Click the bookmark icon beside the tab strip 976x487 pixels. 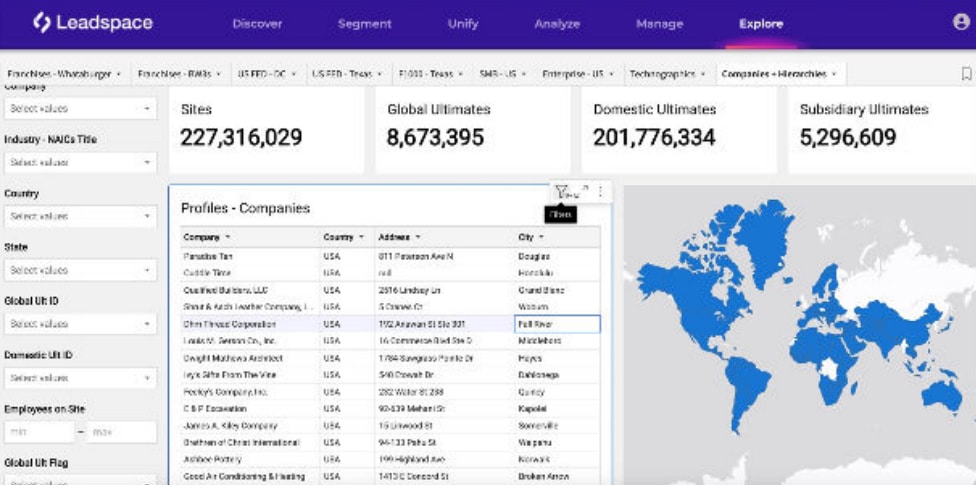click(966, 73)
